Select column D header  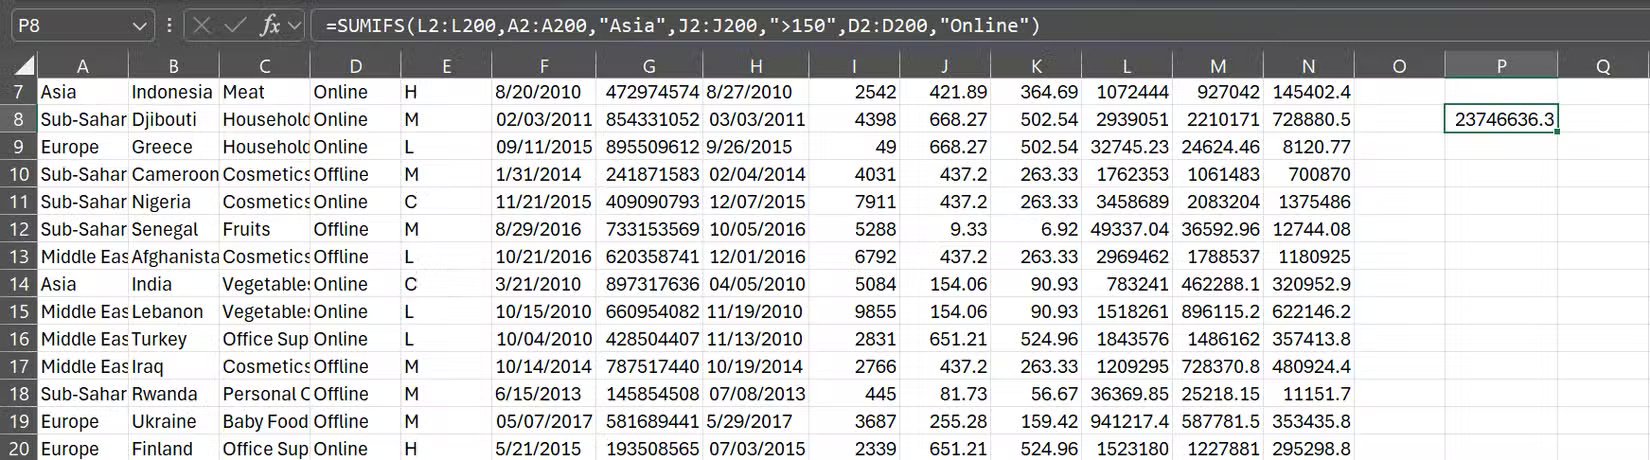coord(356,66)
